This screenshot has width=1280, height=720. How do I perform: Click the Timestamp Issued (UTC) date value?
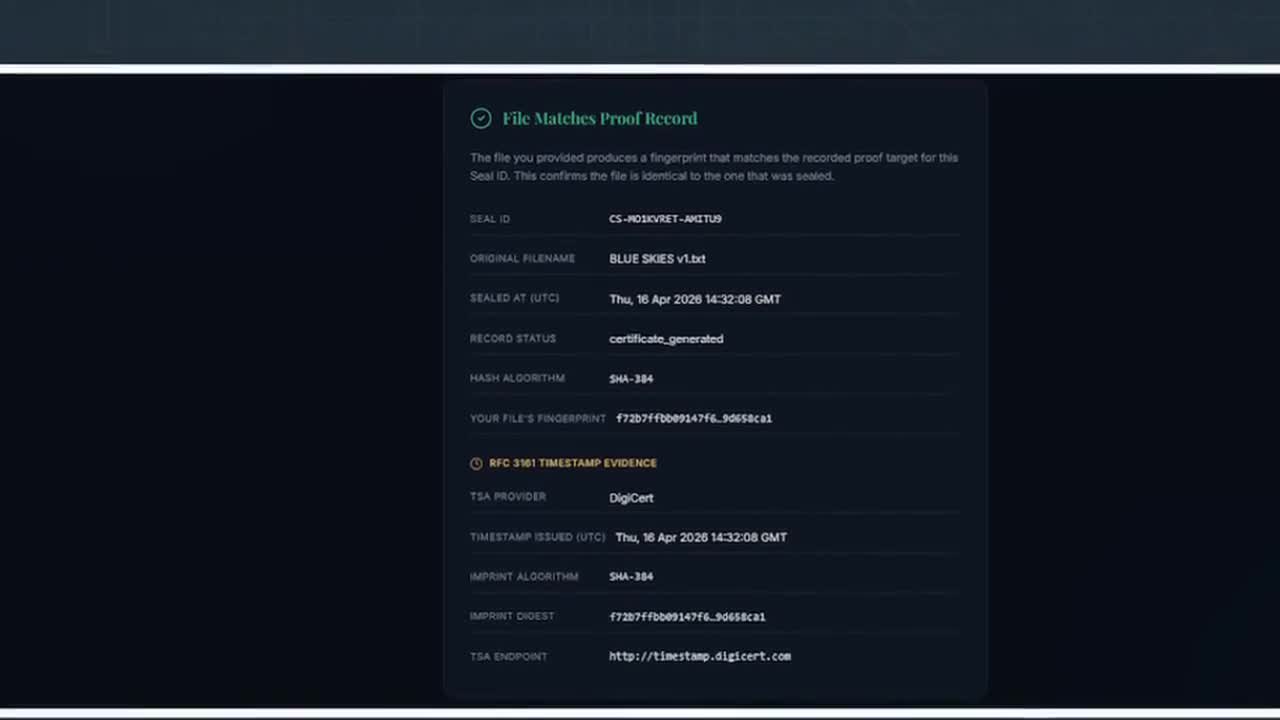click(700, 537)
